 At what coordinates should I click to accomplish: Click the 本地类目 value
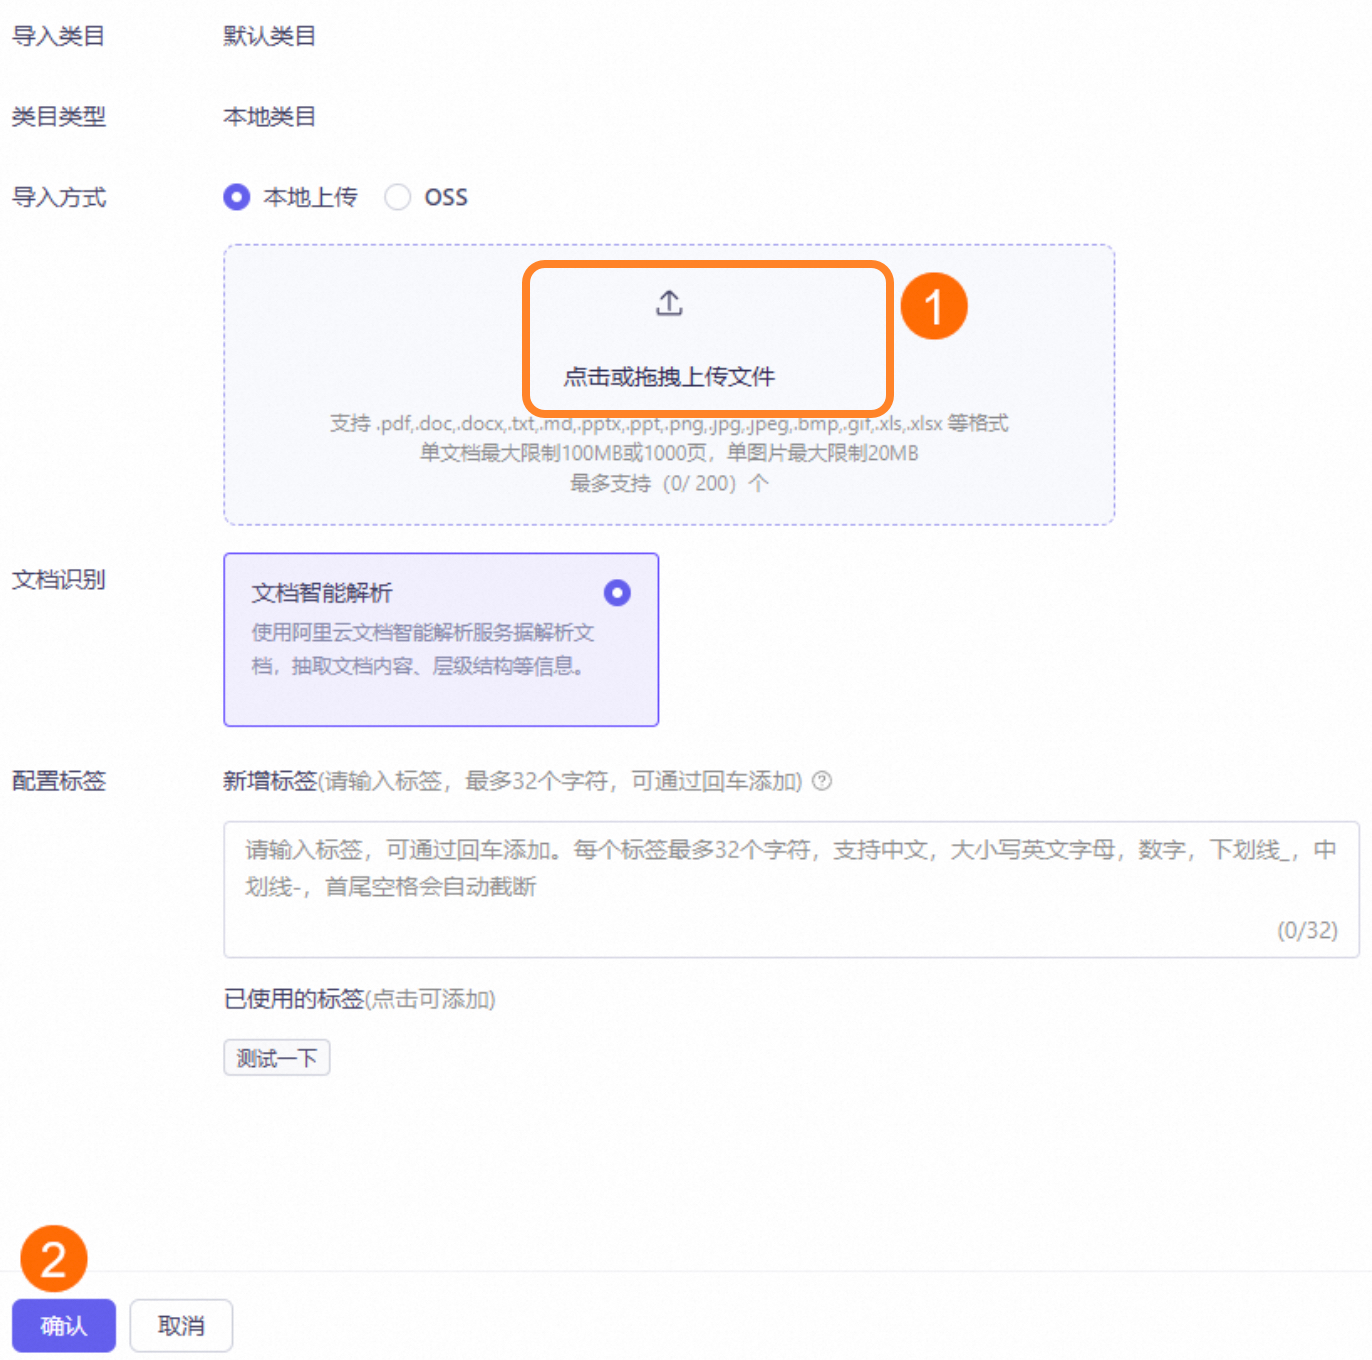tap(270, 117)
